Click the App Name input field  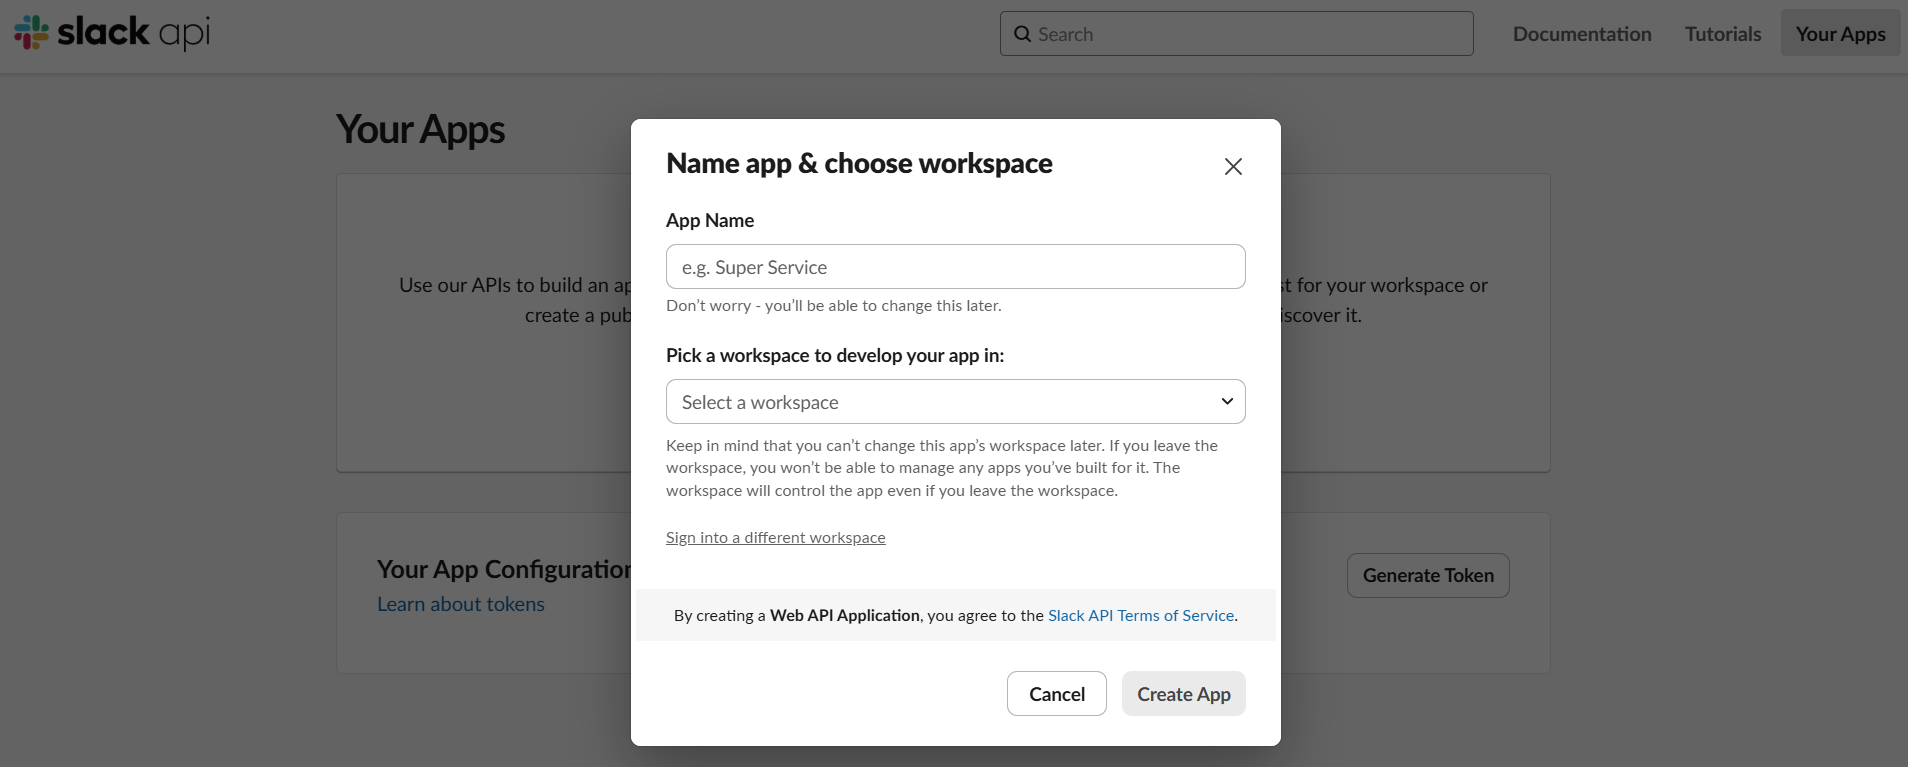point(955,267)
